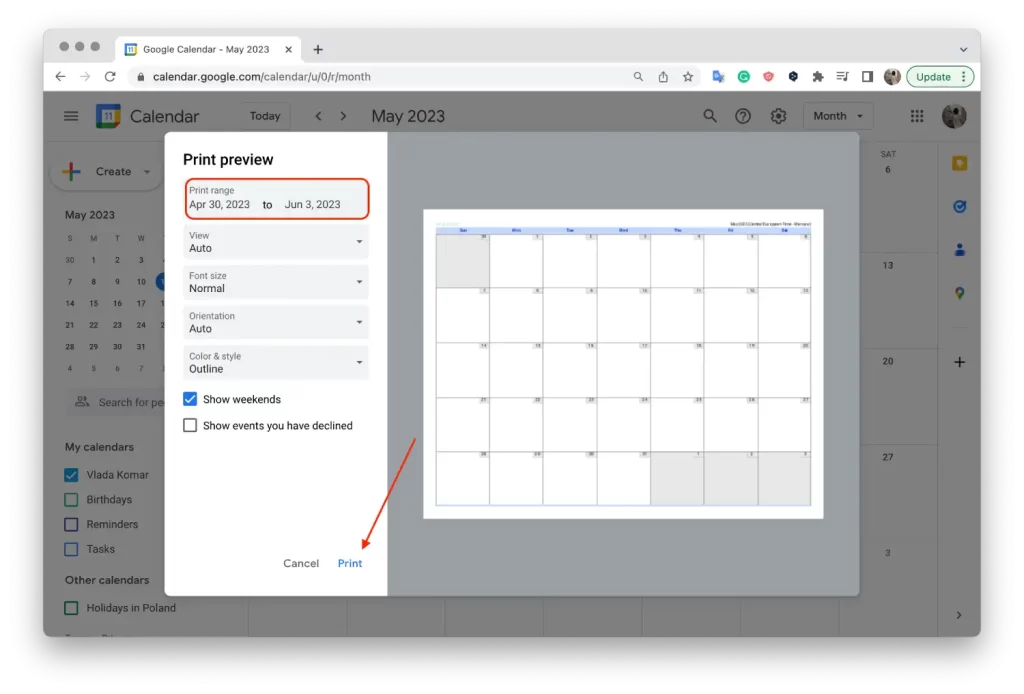The image size is (1024, 694).
Task: Click the reading list icon
Action: click(x=842, y=76)
